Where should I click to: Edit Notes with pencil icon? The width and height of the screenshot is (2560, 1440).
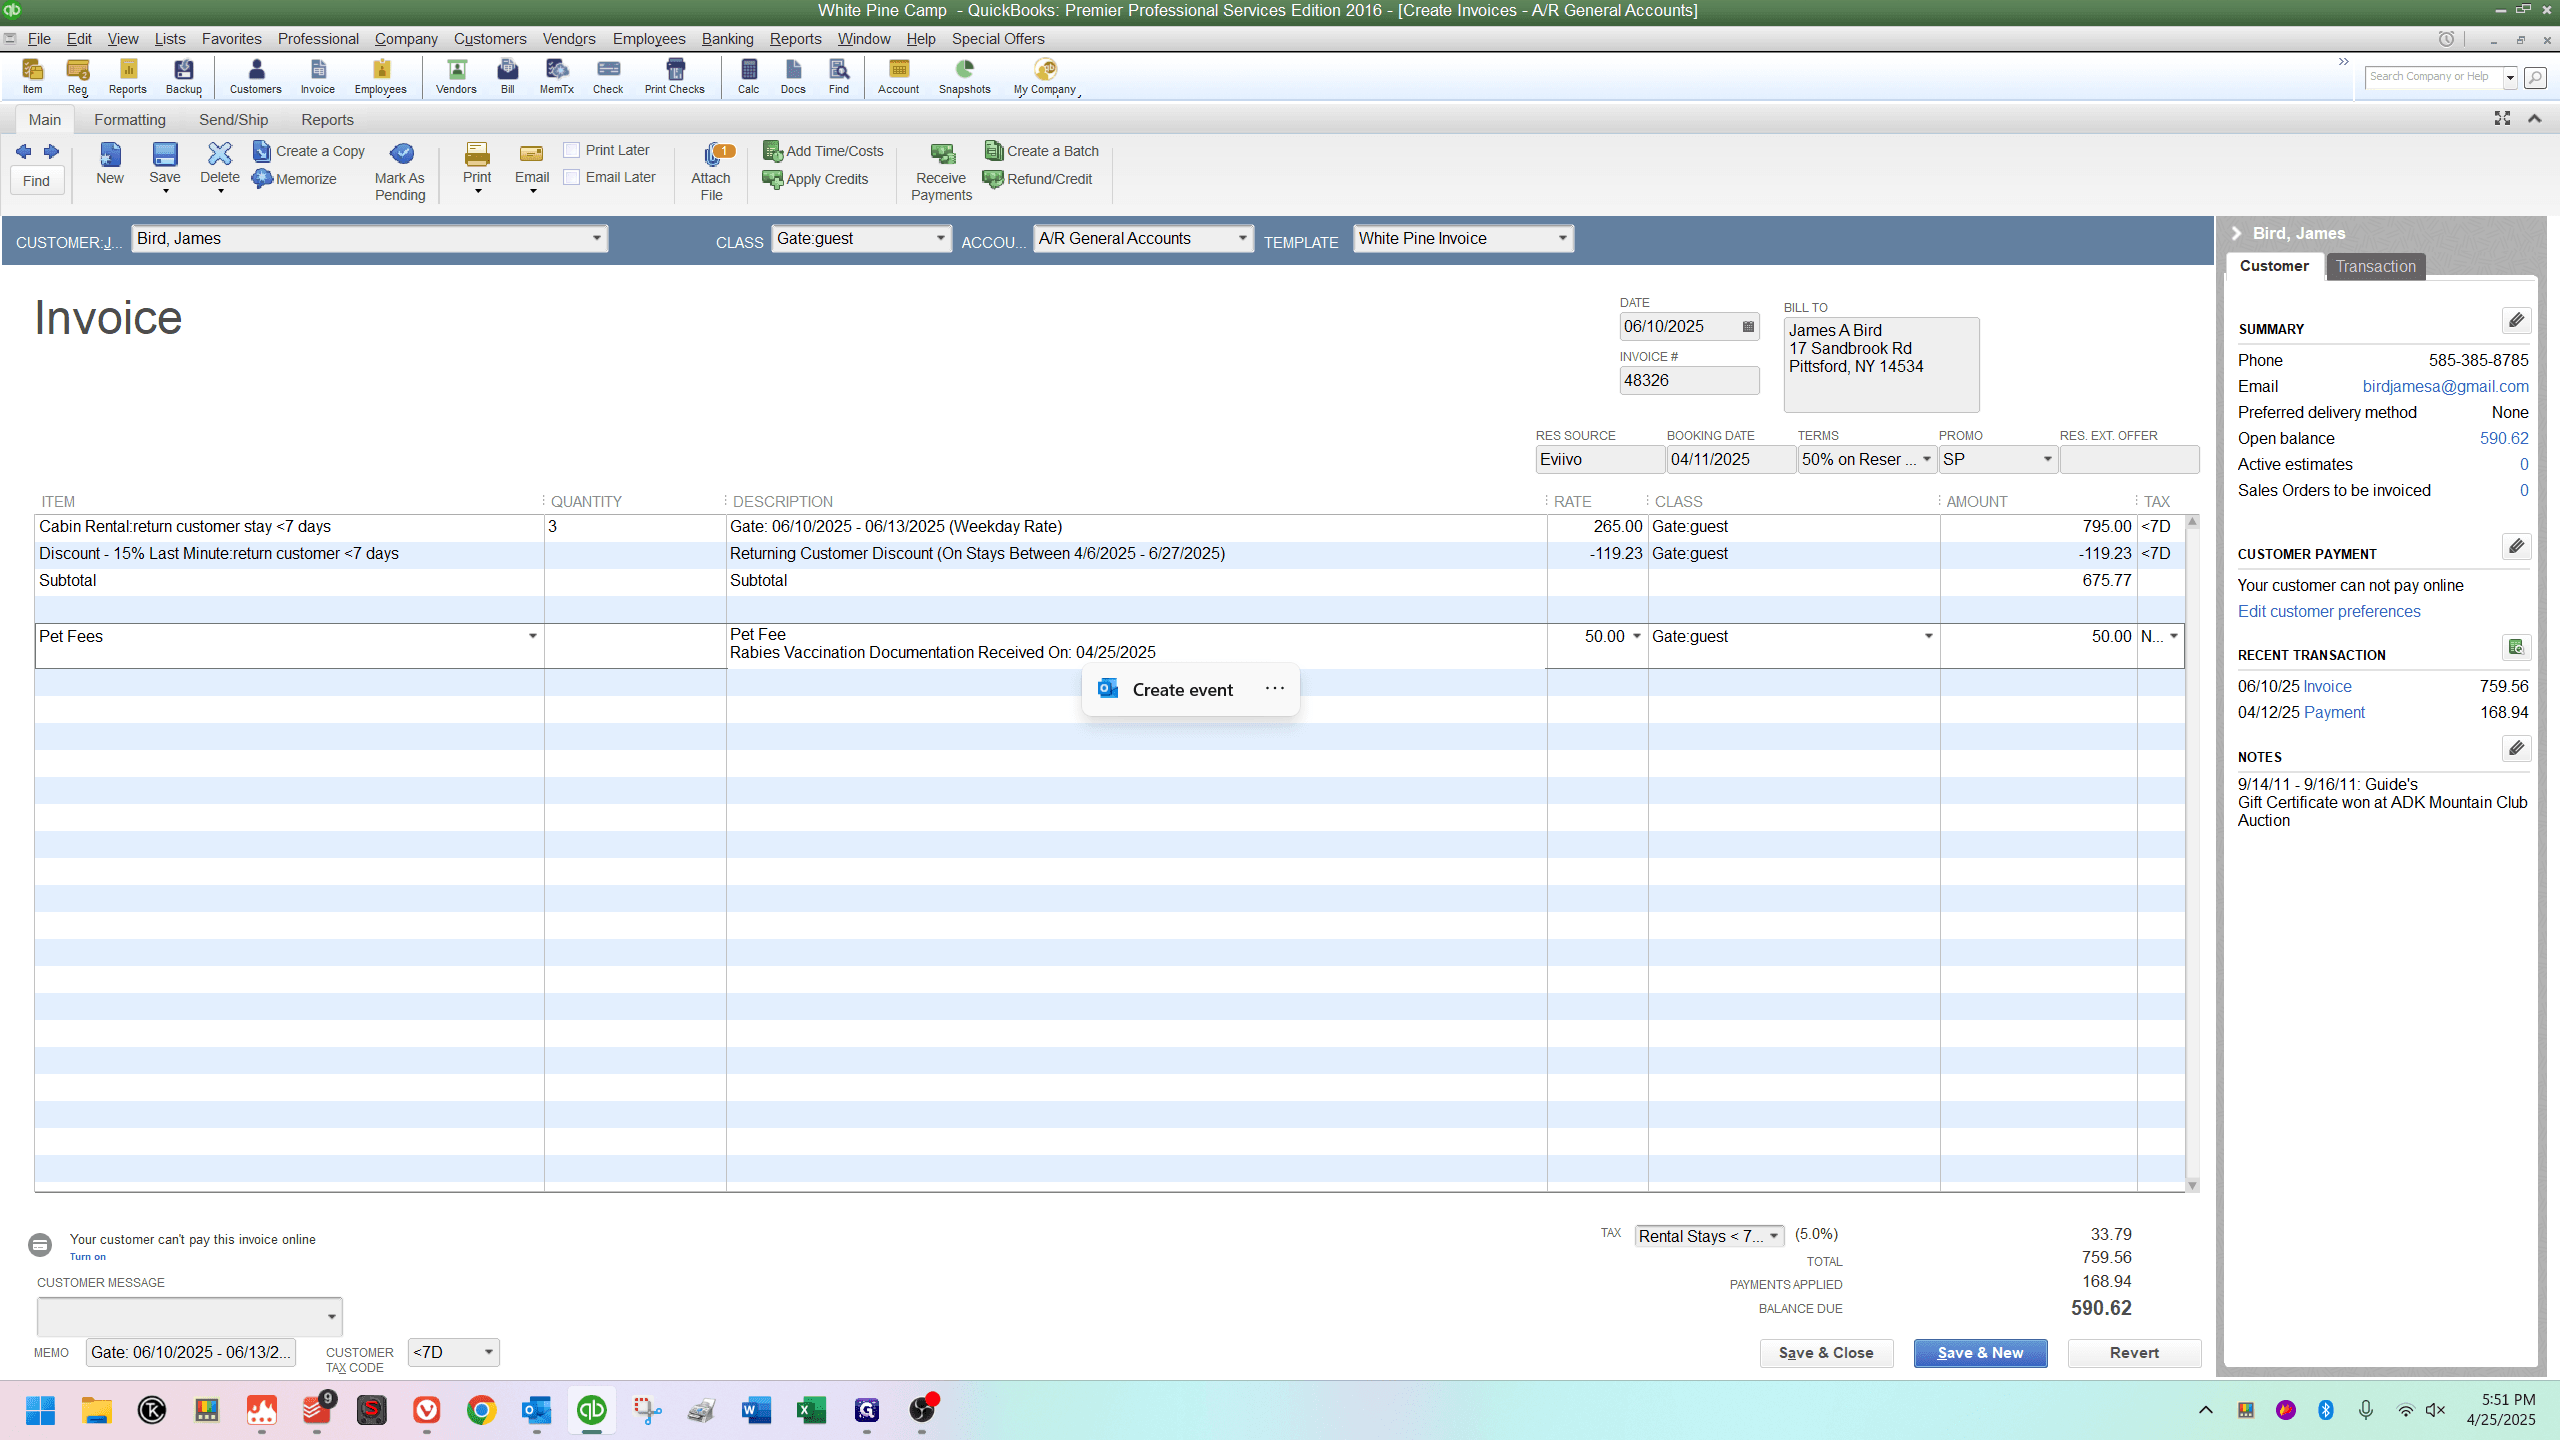tap(2516, 749)
